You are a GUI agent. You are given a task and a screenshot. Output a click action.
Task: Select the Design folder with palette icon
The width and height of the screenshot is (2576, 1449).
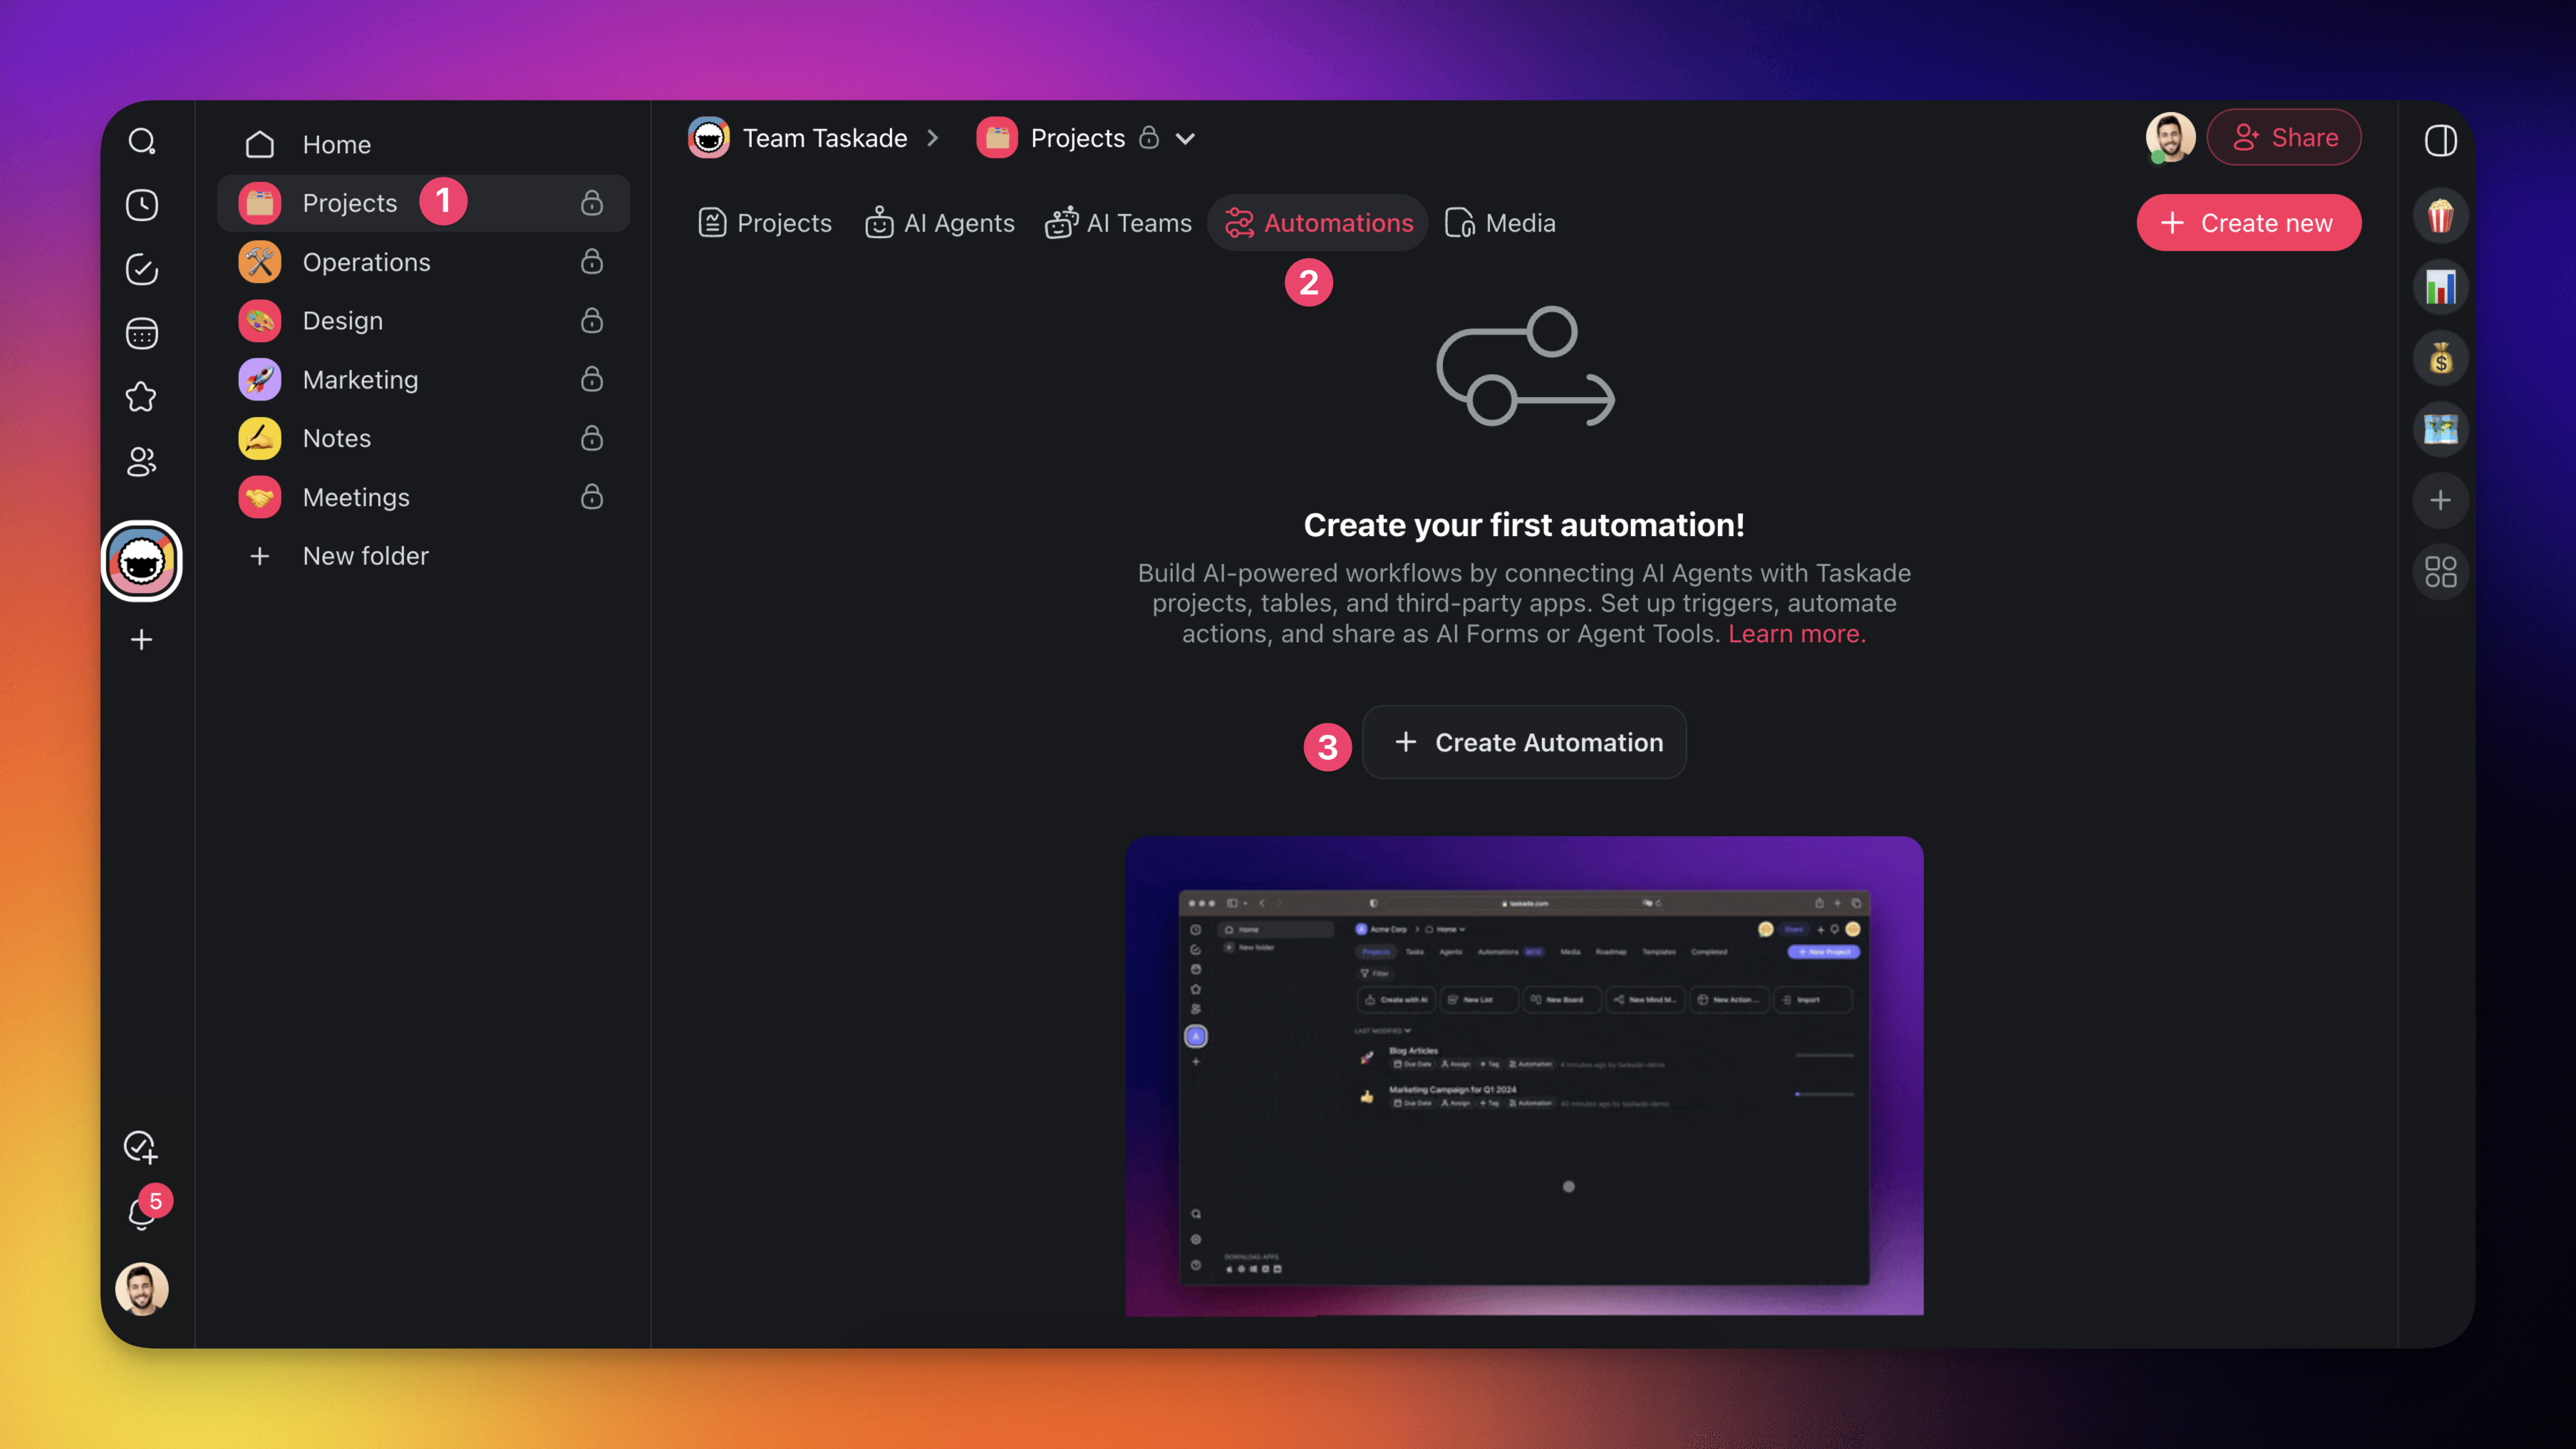(x=342, y=321)
